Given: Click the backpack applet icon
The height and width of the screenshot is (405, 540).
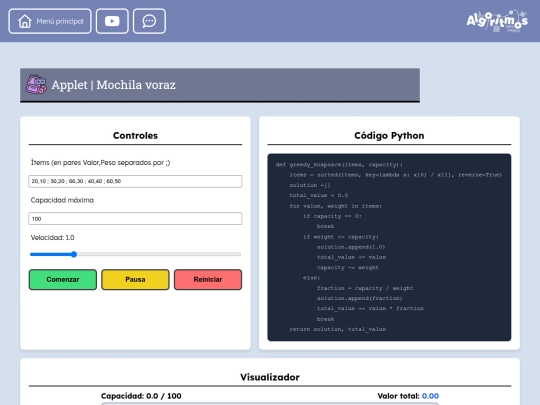Looking at the screenshot, I should coord(36,84).
